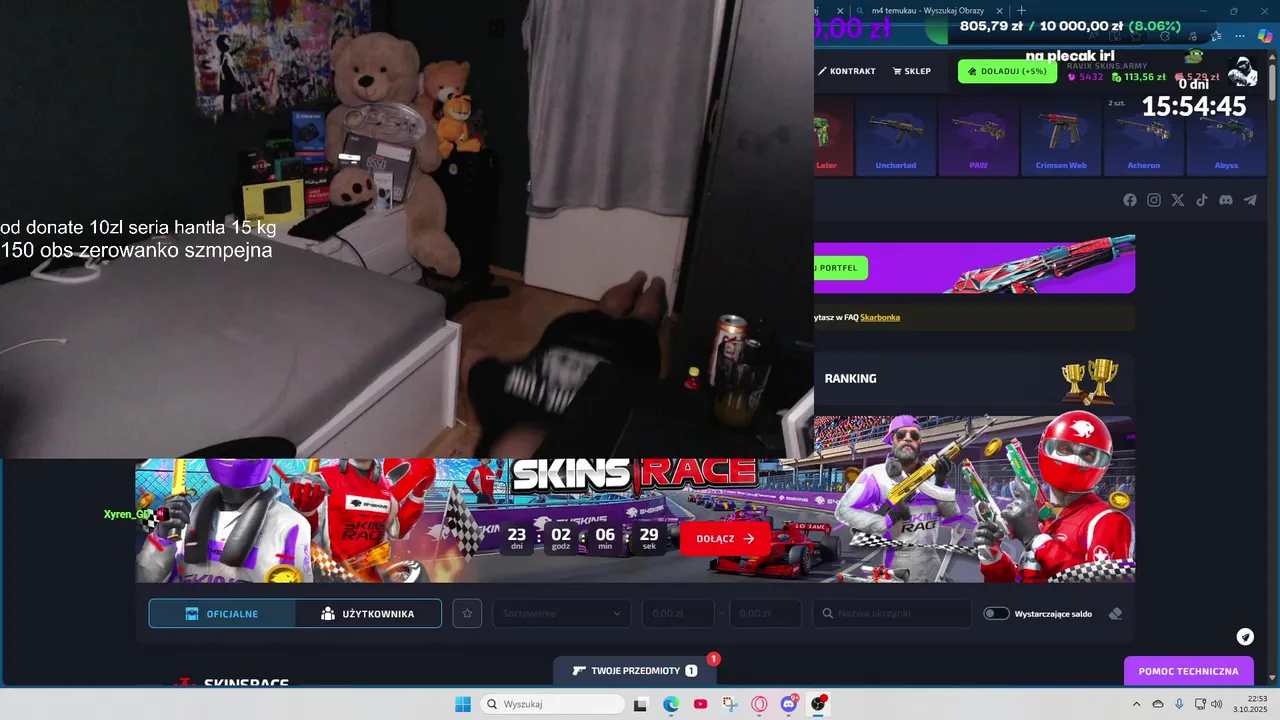Click the microphone tray icon
The image size is (1280, 720).
pos(1180,704)
